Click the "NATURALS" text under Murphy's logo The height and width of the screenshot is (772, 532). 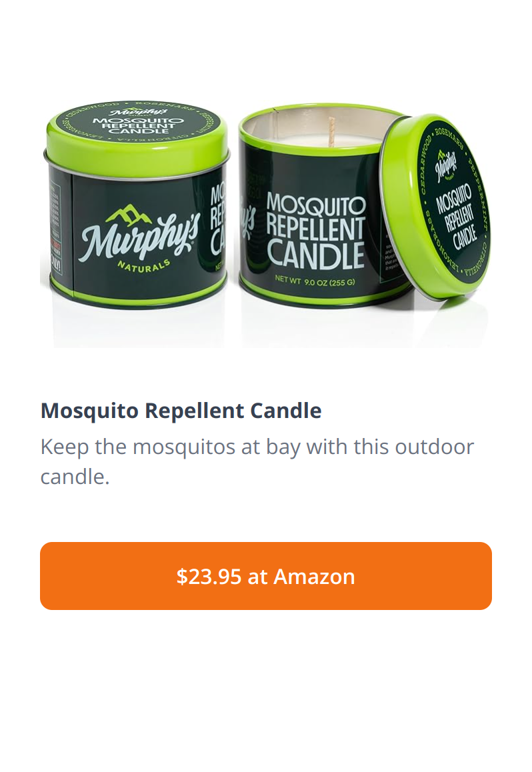tap(144, 265)
